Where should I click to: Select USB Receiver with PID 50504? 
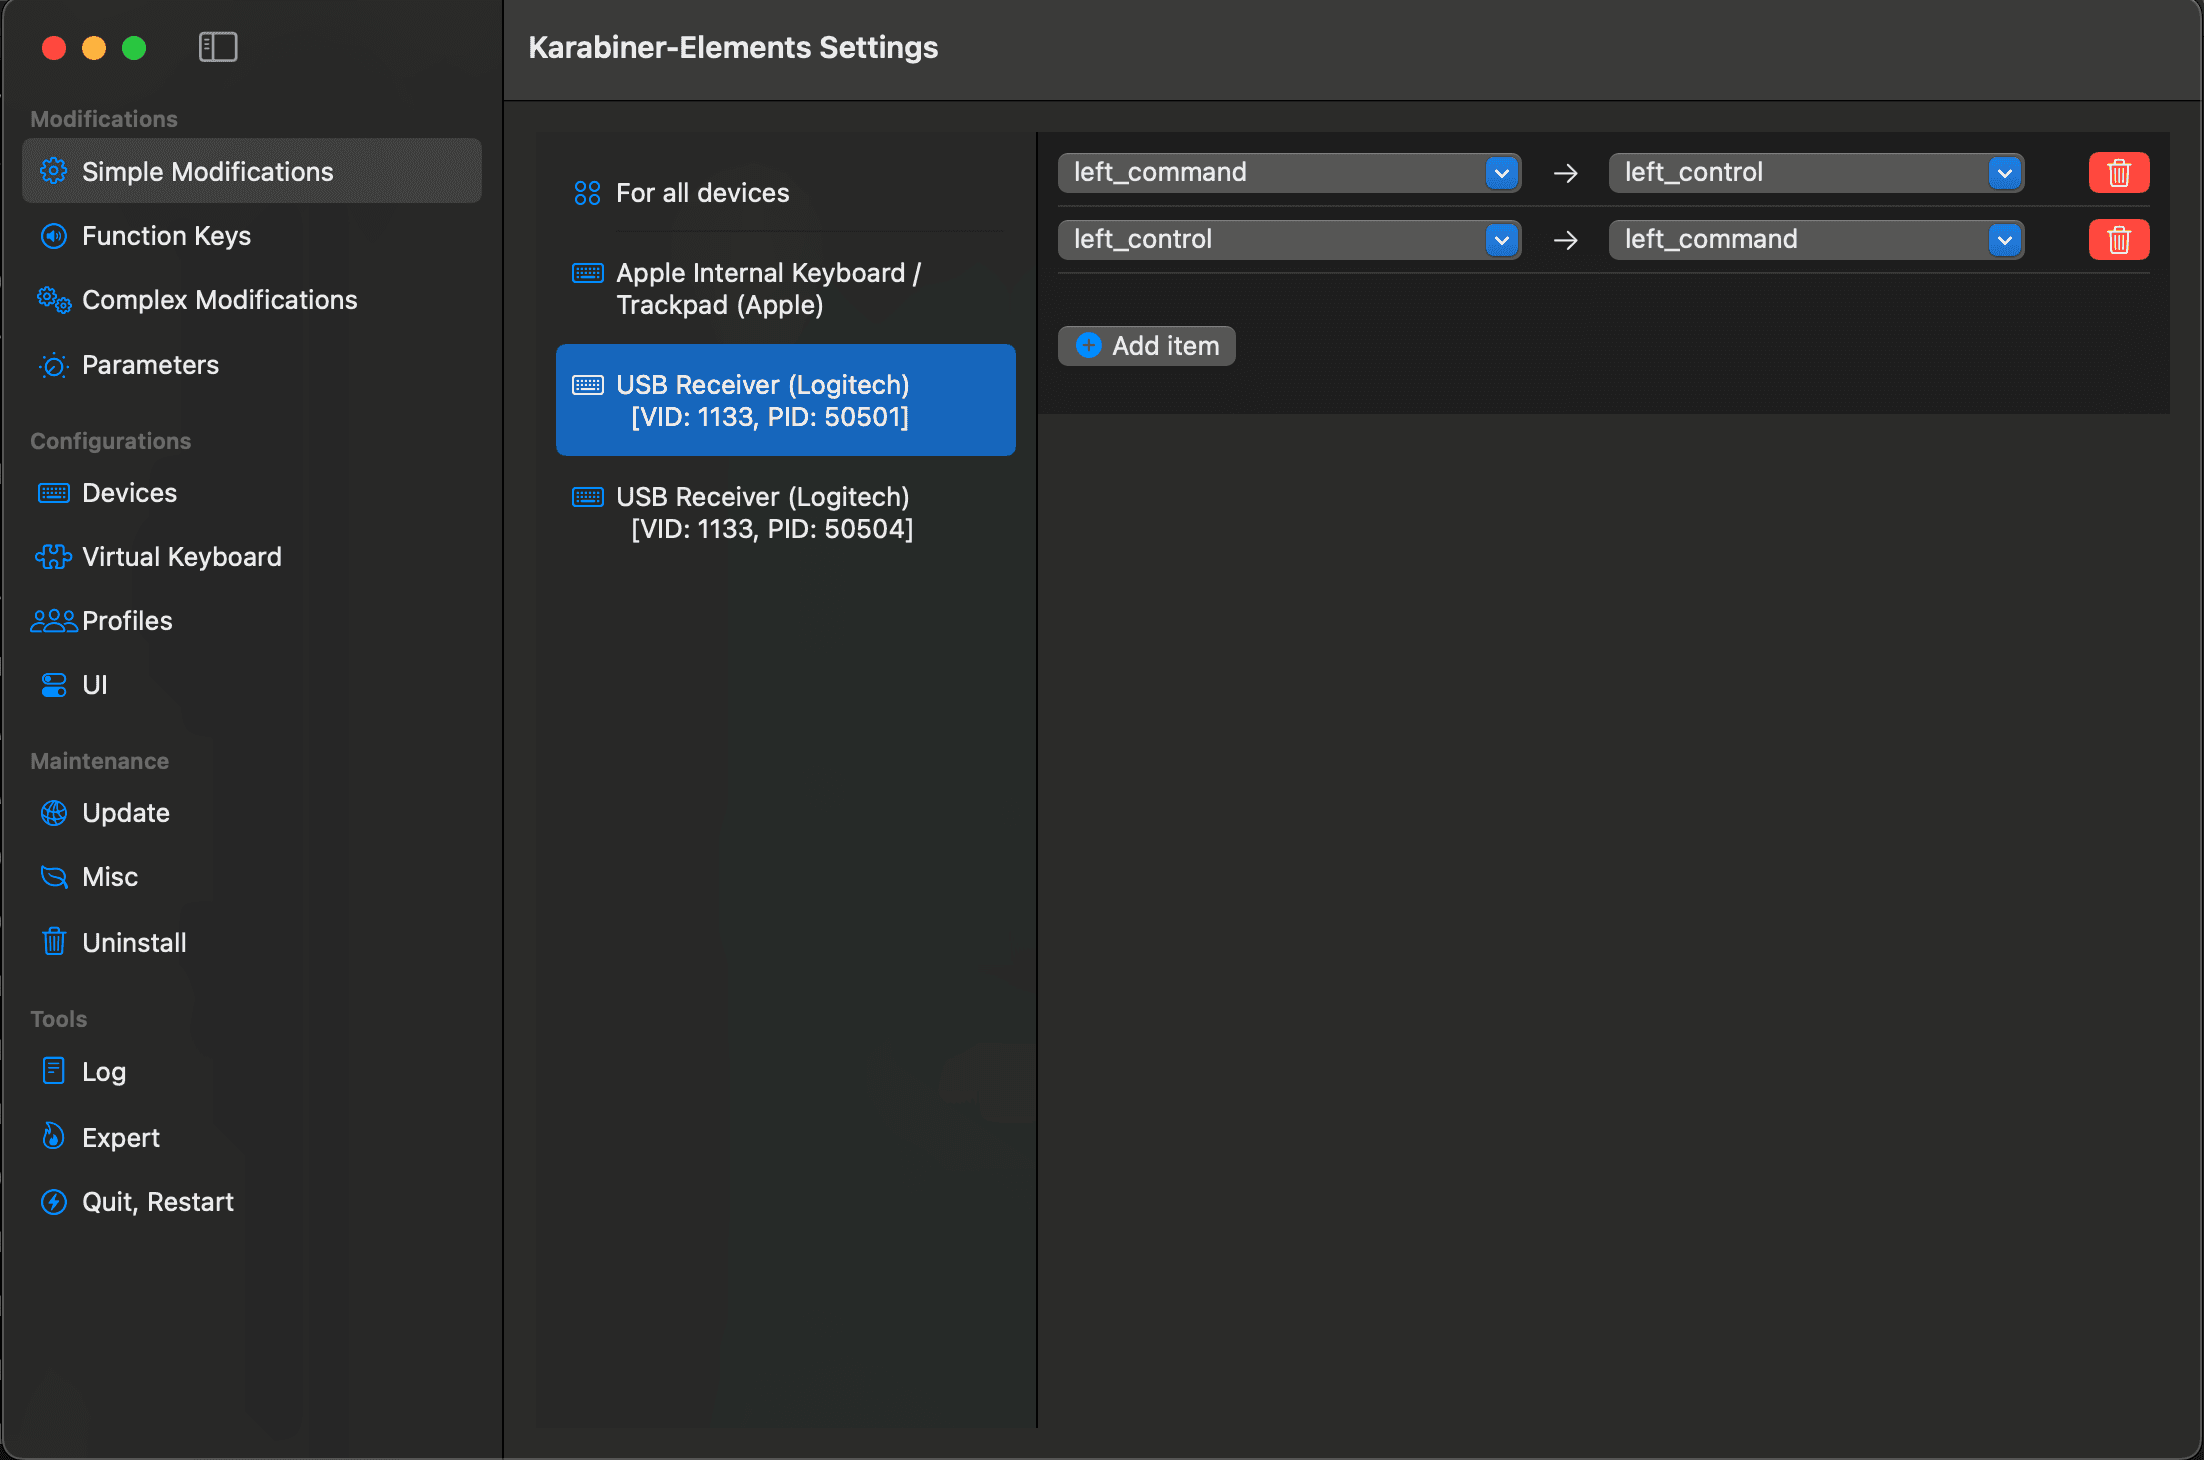764,513
